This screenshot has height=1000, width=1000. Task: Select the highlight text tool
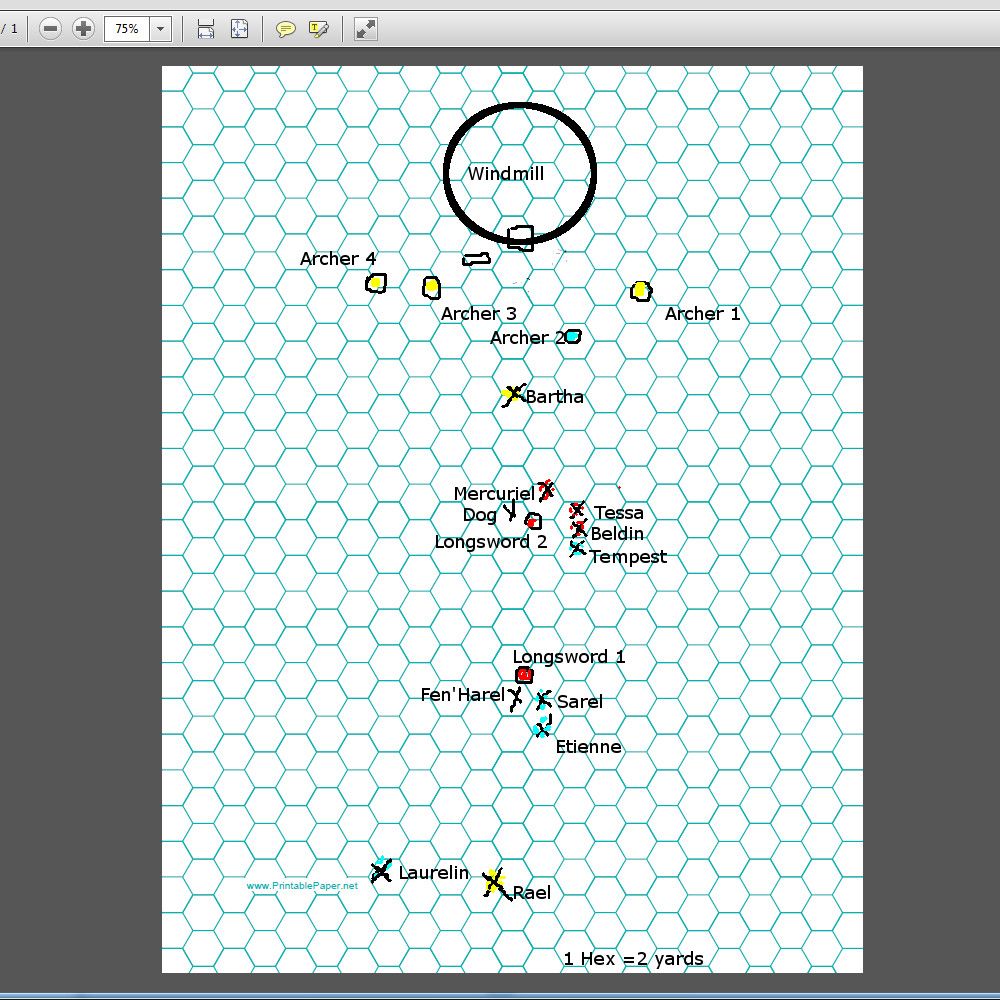pos(319,29)
